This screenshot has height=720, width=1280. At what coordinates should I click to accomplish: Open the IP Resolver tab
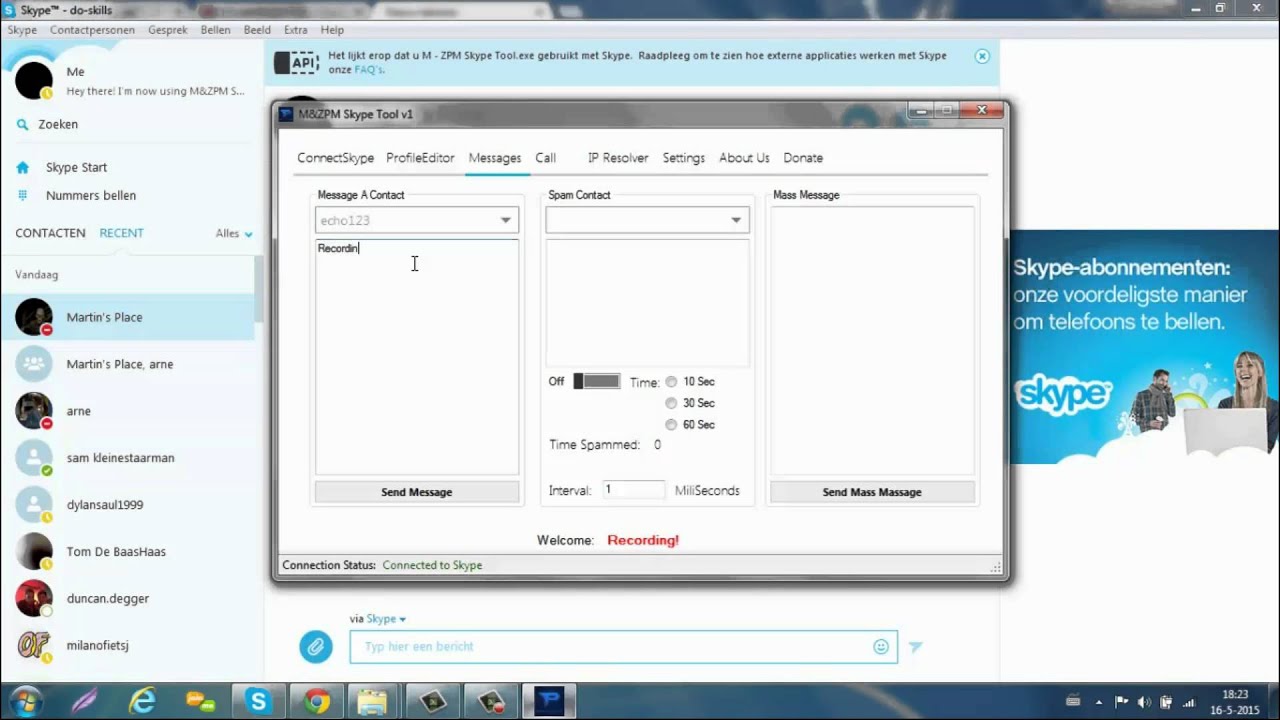[x=618, y=158]
